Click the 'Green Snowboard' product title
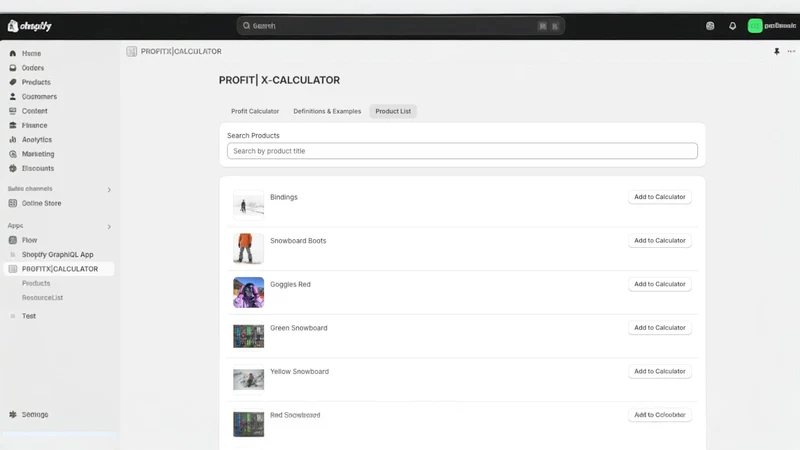800x450 pixels. (298, 328)
